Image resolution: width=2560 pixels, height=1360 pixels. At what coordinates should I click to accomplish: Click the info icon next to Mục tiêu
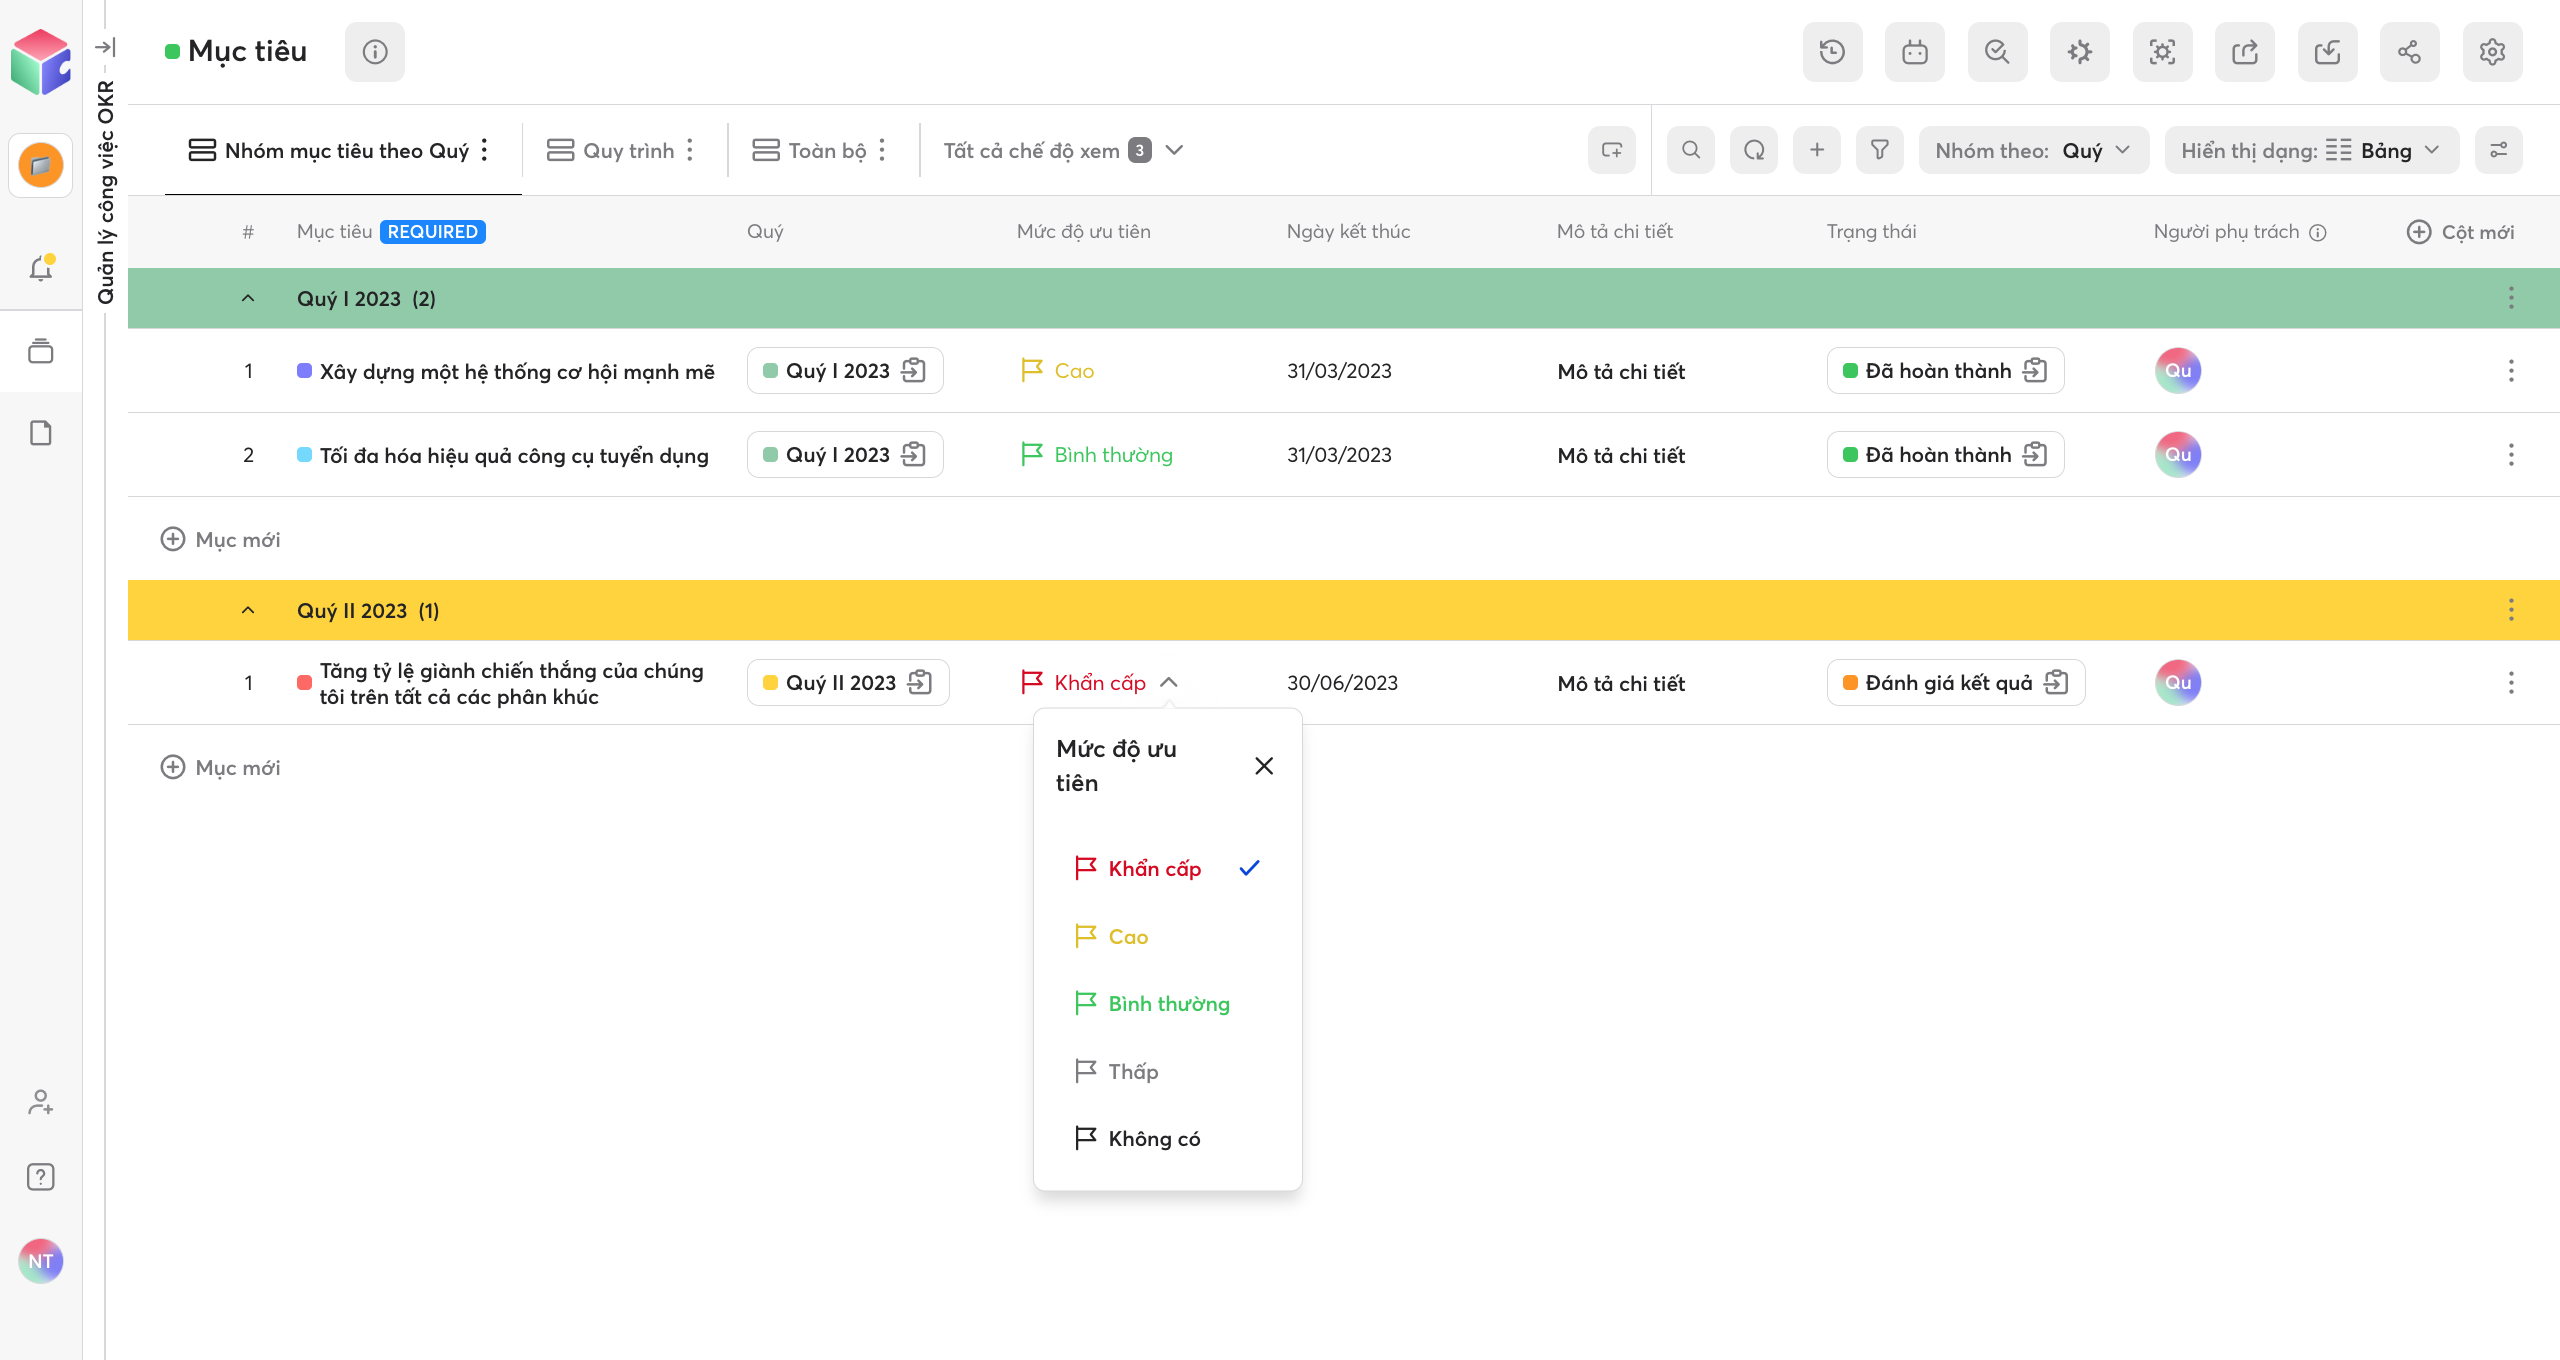click(375, 52)
